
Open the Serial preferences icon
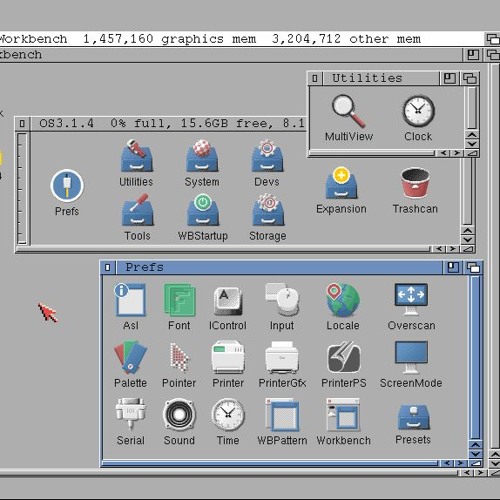point(131,413)
